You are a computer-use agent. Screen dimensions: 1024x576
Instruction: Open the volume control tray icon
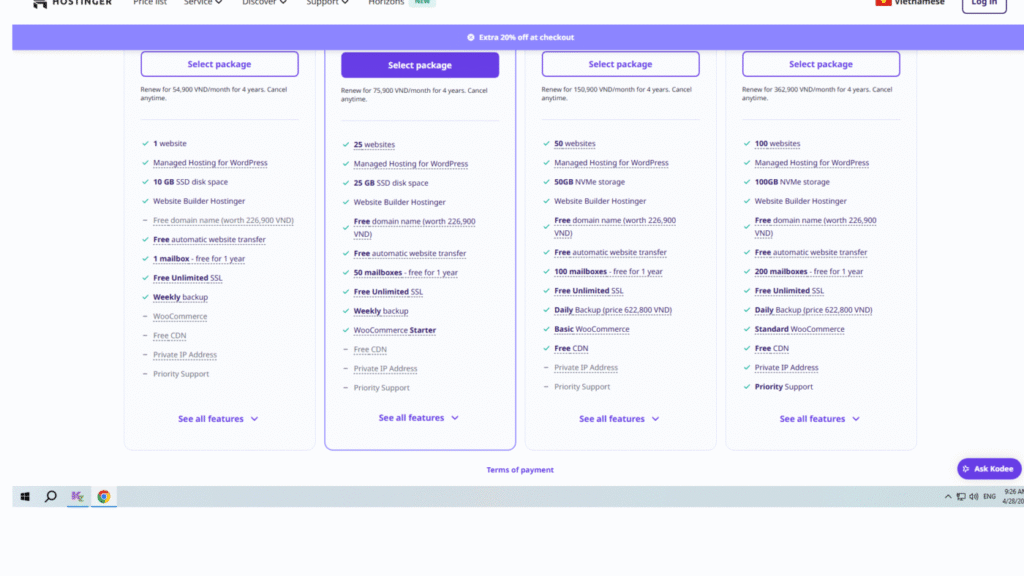pyautogui.click(x=974, y=497)
